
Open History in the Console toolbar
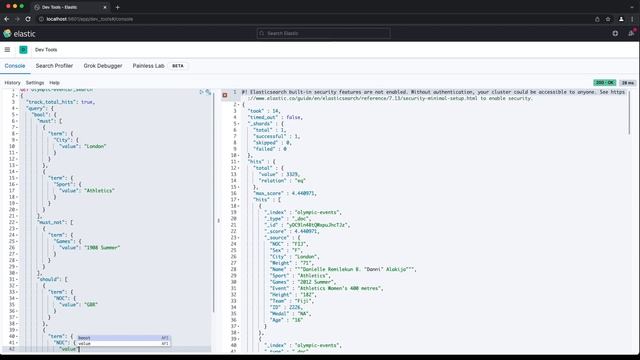click(12, 82)
